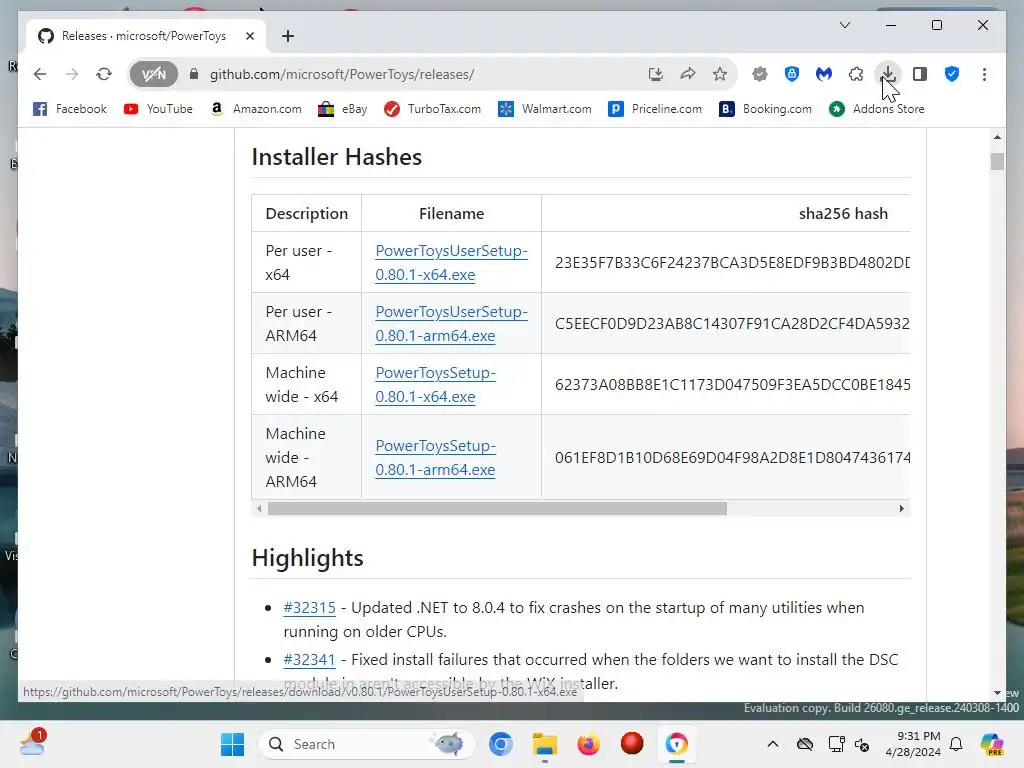The width and height of the screenshot is (1024, 768).
Task: Open the Extensions puzzle-piece menu
Action: point(856,74)
